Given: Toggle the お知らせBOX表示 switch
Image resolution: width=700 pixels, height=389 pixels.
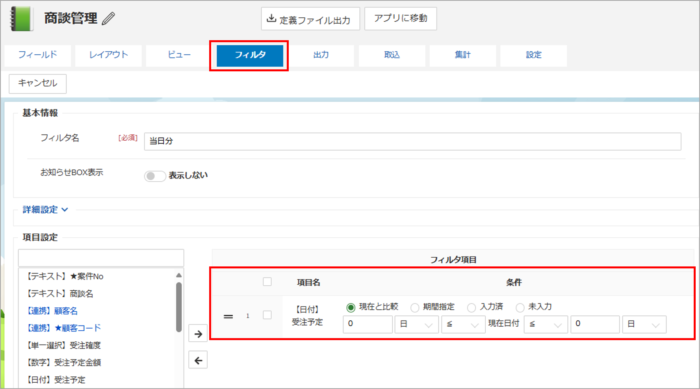Looking at the screenshot, I should pos(154,176).
